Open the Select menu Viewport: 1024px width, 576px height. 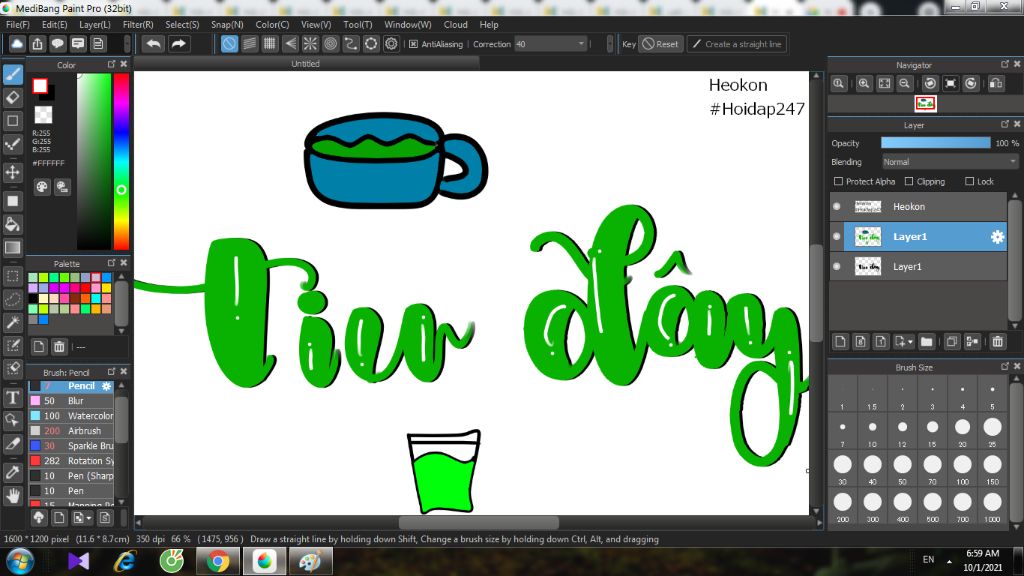tap(182, 24)
